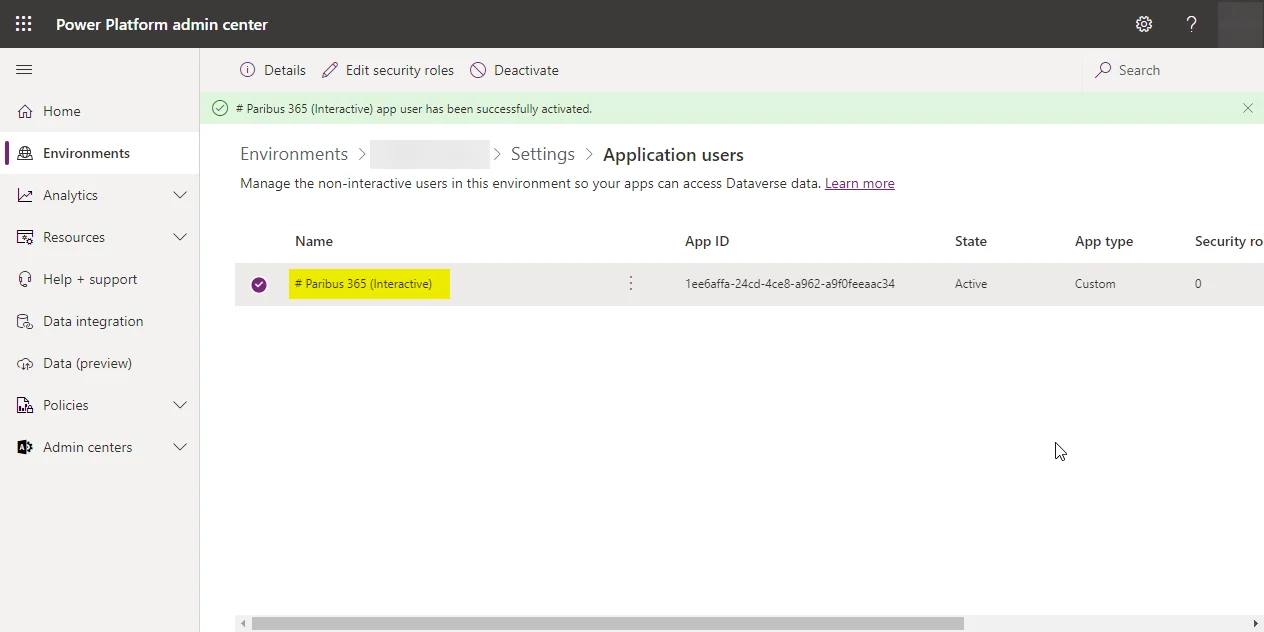
Task: Expand the Admin centers chevron
Action: coord(180,447)
